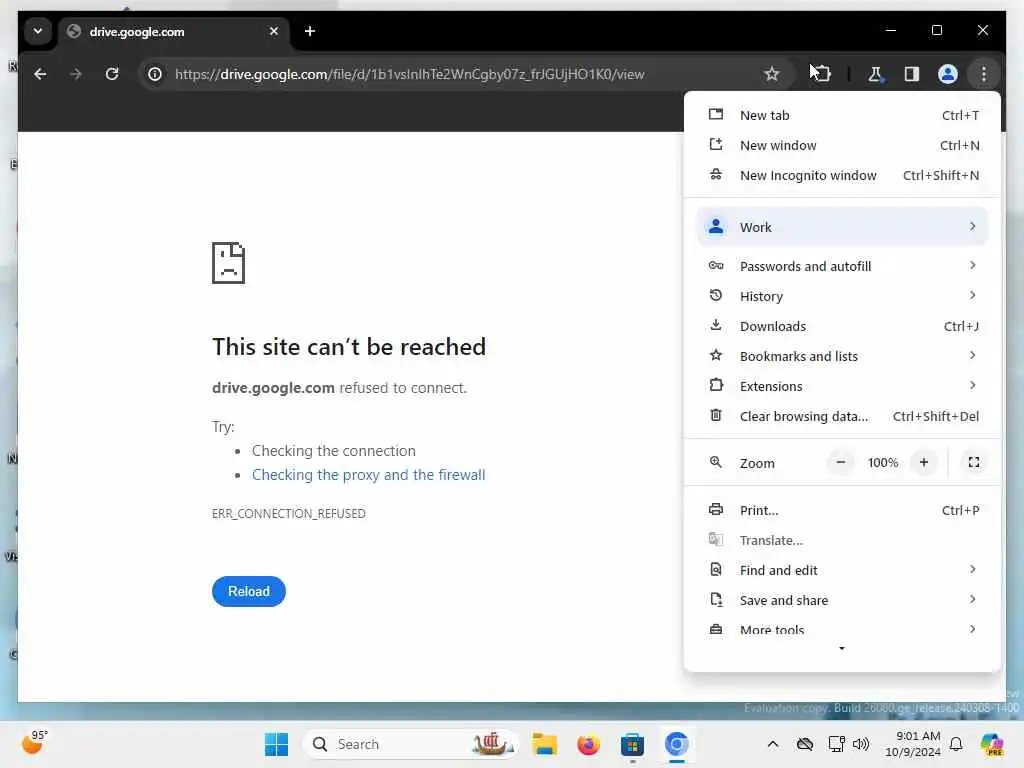Click the forward navigation arrow

click(76, 74)
